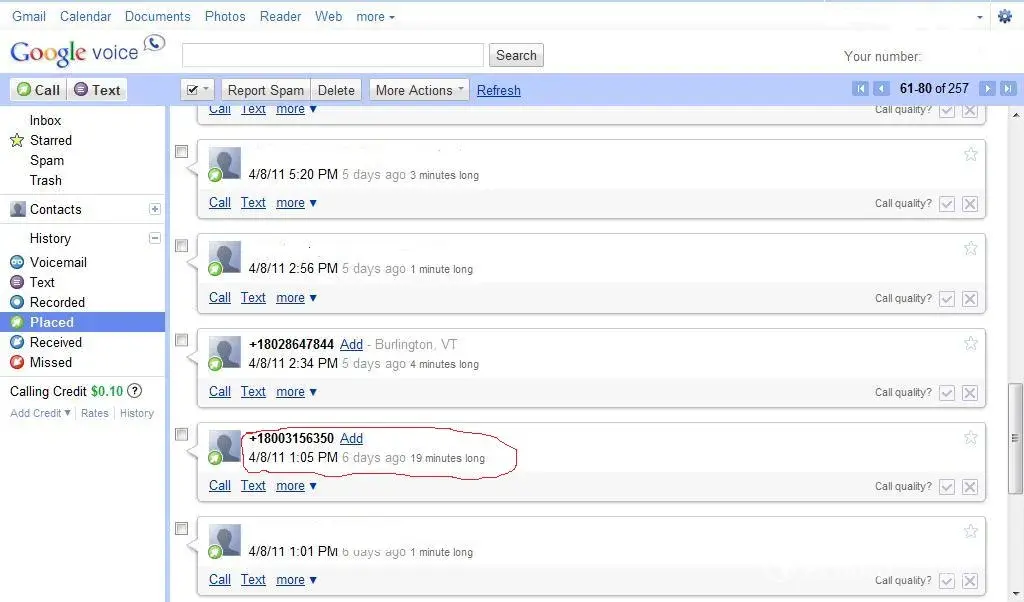Mark good call quality for 5:20 PM call

click(x=947, y=204)
